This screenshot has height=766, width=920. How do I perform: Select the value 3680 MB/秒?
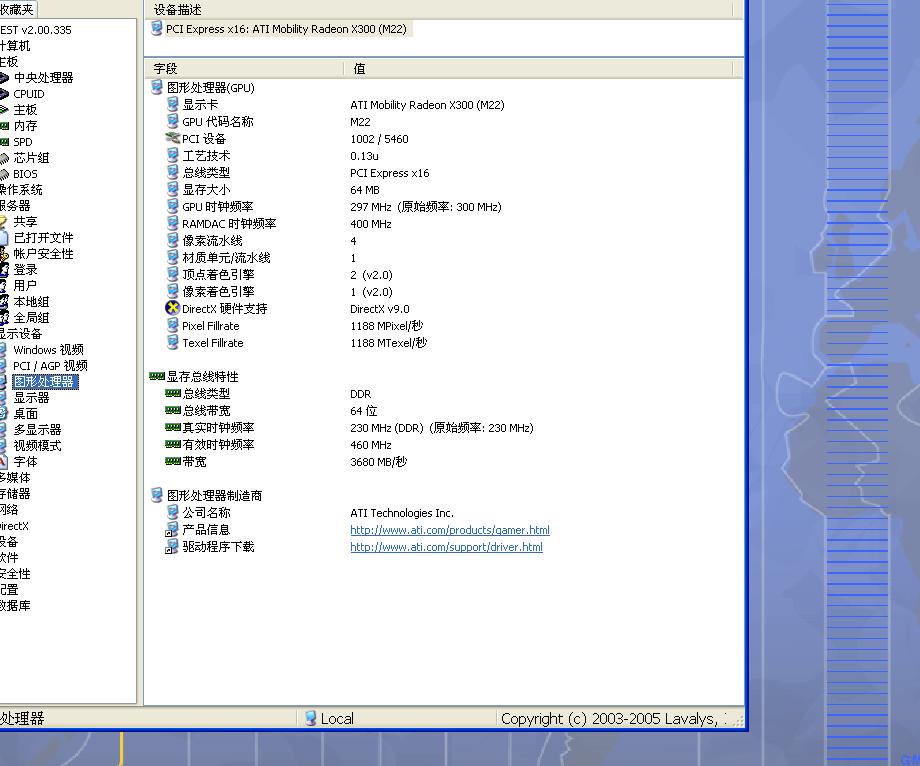pyautogui.click(x=378, y=462)
